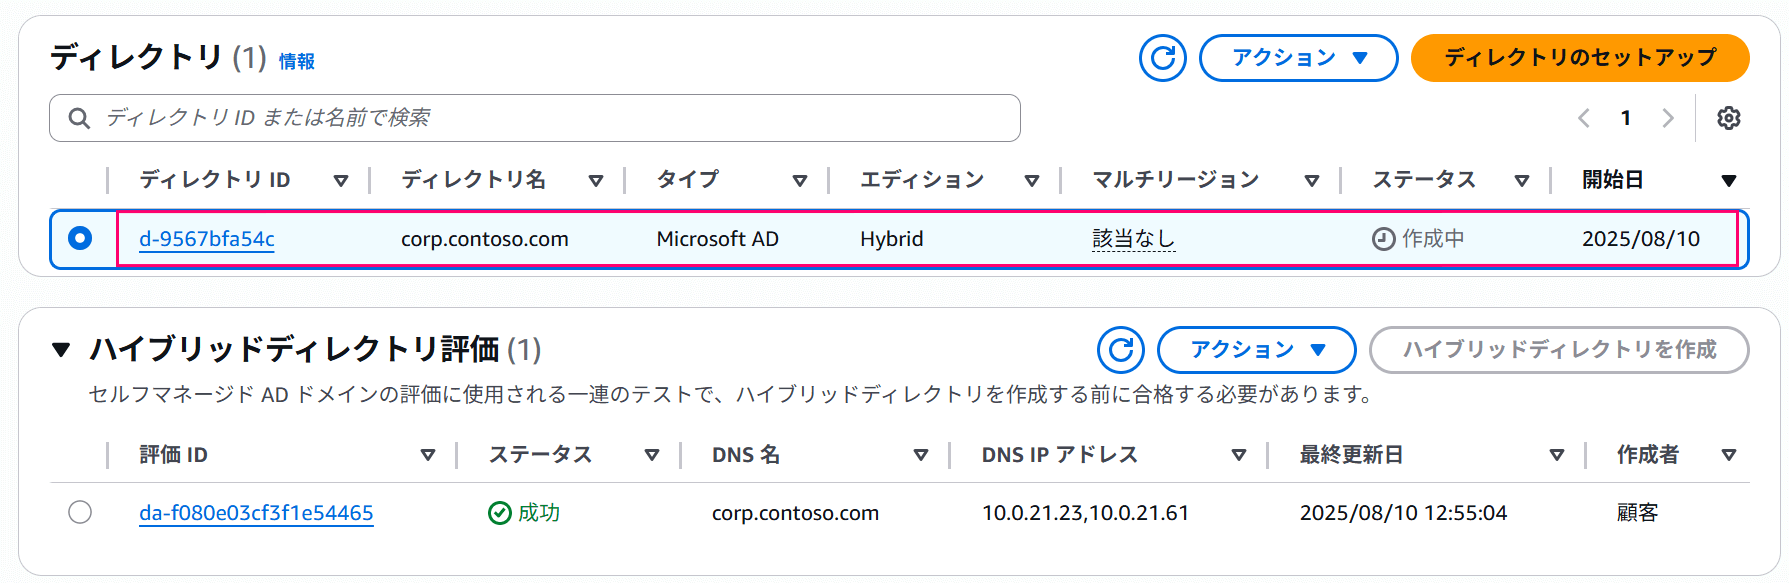Sort by 開始日 column

click(x=1729, y=181)
